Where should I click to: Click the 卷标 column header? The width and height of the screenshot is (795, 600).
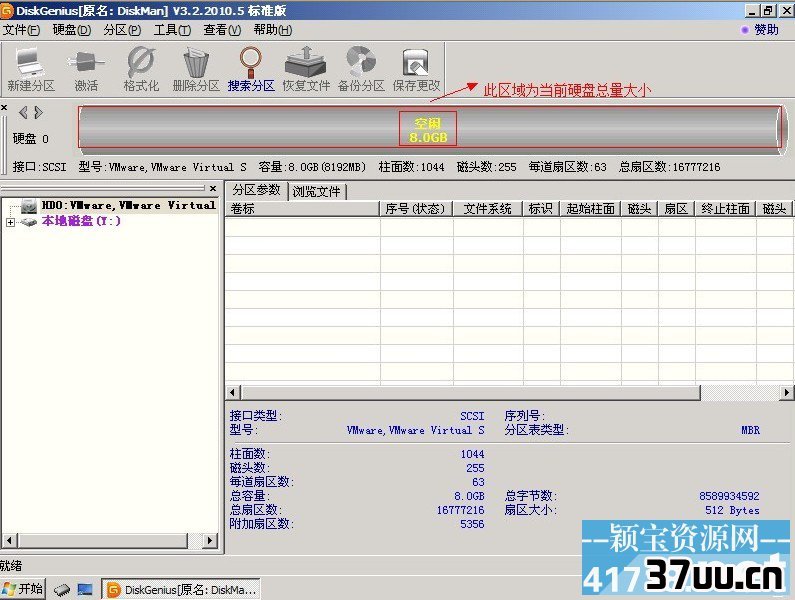point(303,209)
